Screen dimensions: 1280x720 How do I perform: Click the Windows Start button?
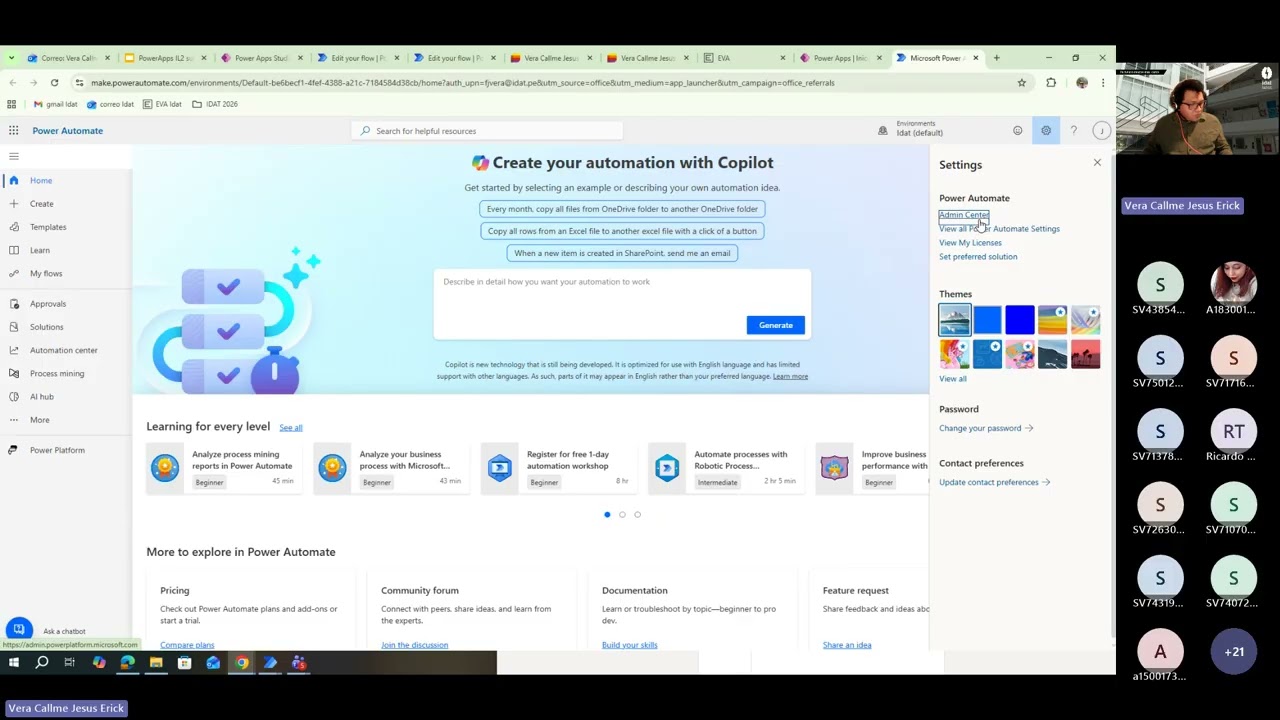point(13,663)
